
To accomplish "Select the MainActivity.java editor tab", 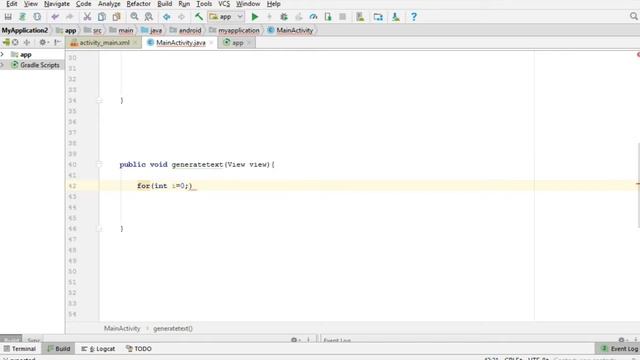I will pyautogui.click(x=181, y=42).
